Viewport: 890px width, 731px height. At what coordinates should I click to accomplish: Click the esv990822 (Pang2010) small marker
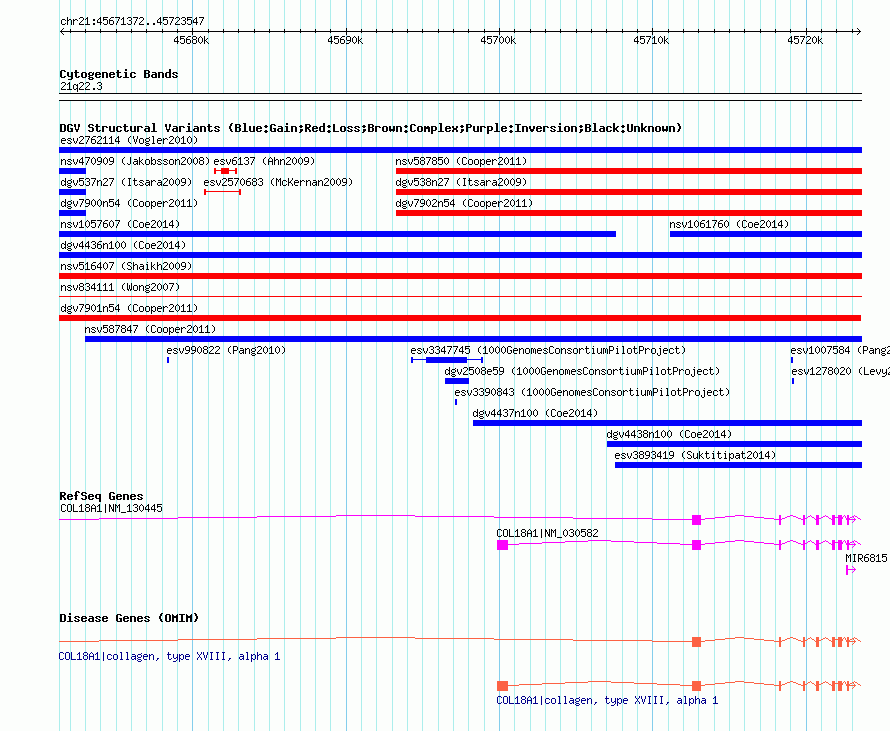coord(168,360)
